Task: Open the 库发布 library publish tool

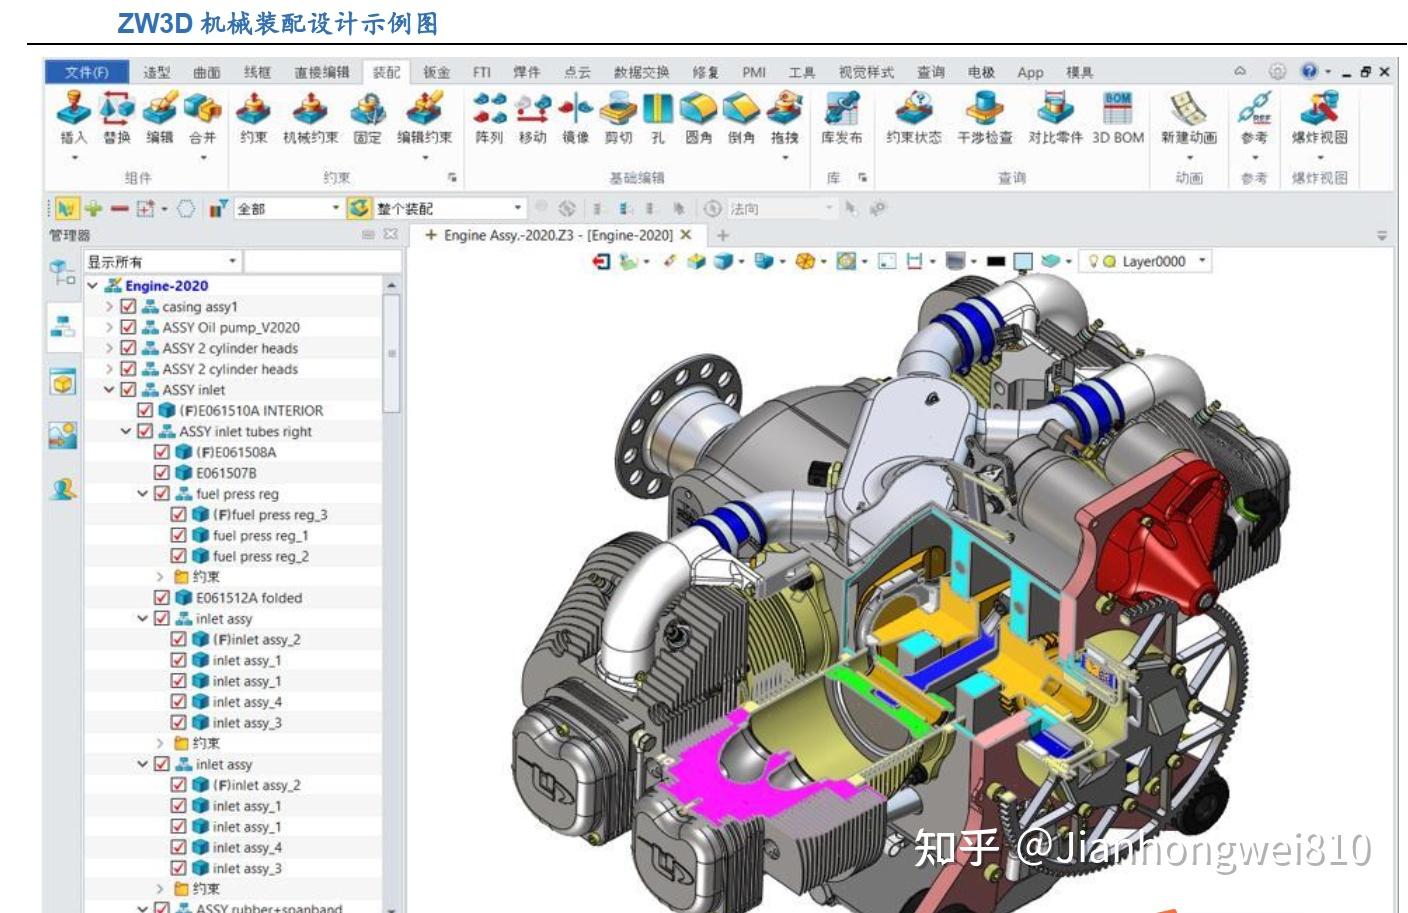Action: 841,109
